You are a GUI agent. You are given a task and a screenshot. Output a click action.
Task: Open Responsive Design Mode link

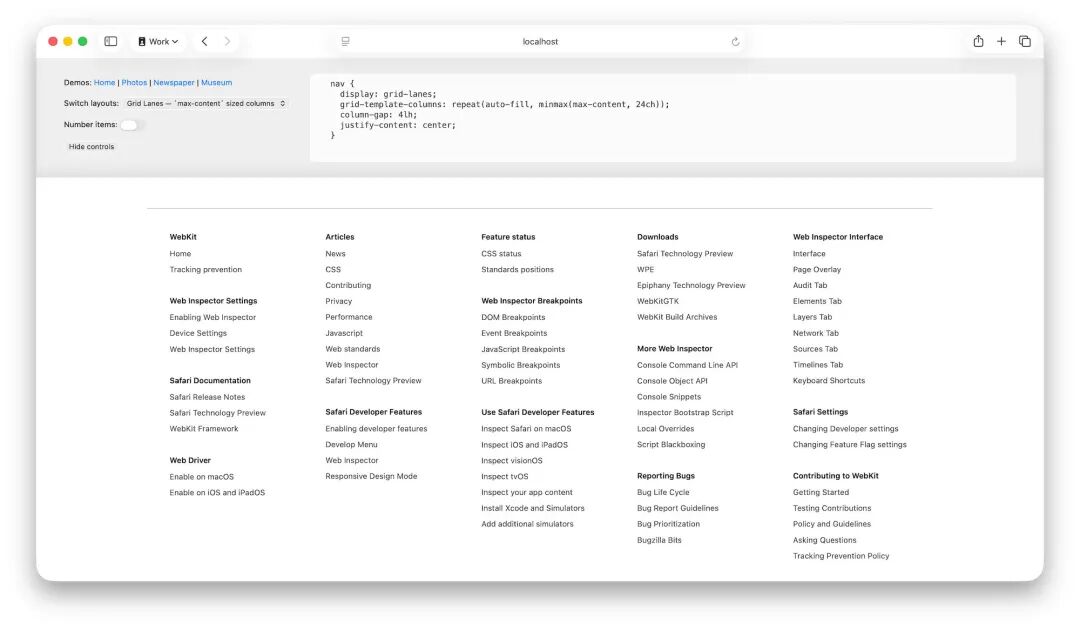tap(371, 477)
